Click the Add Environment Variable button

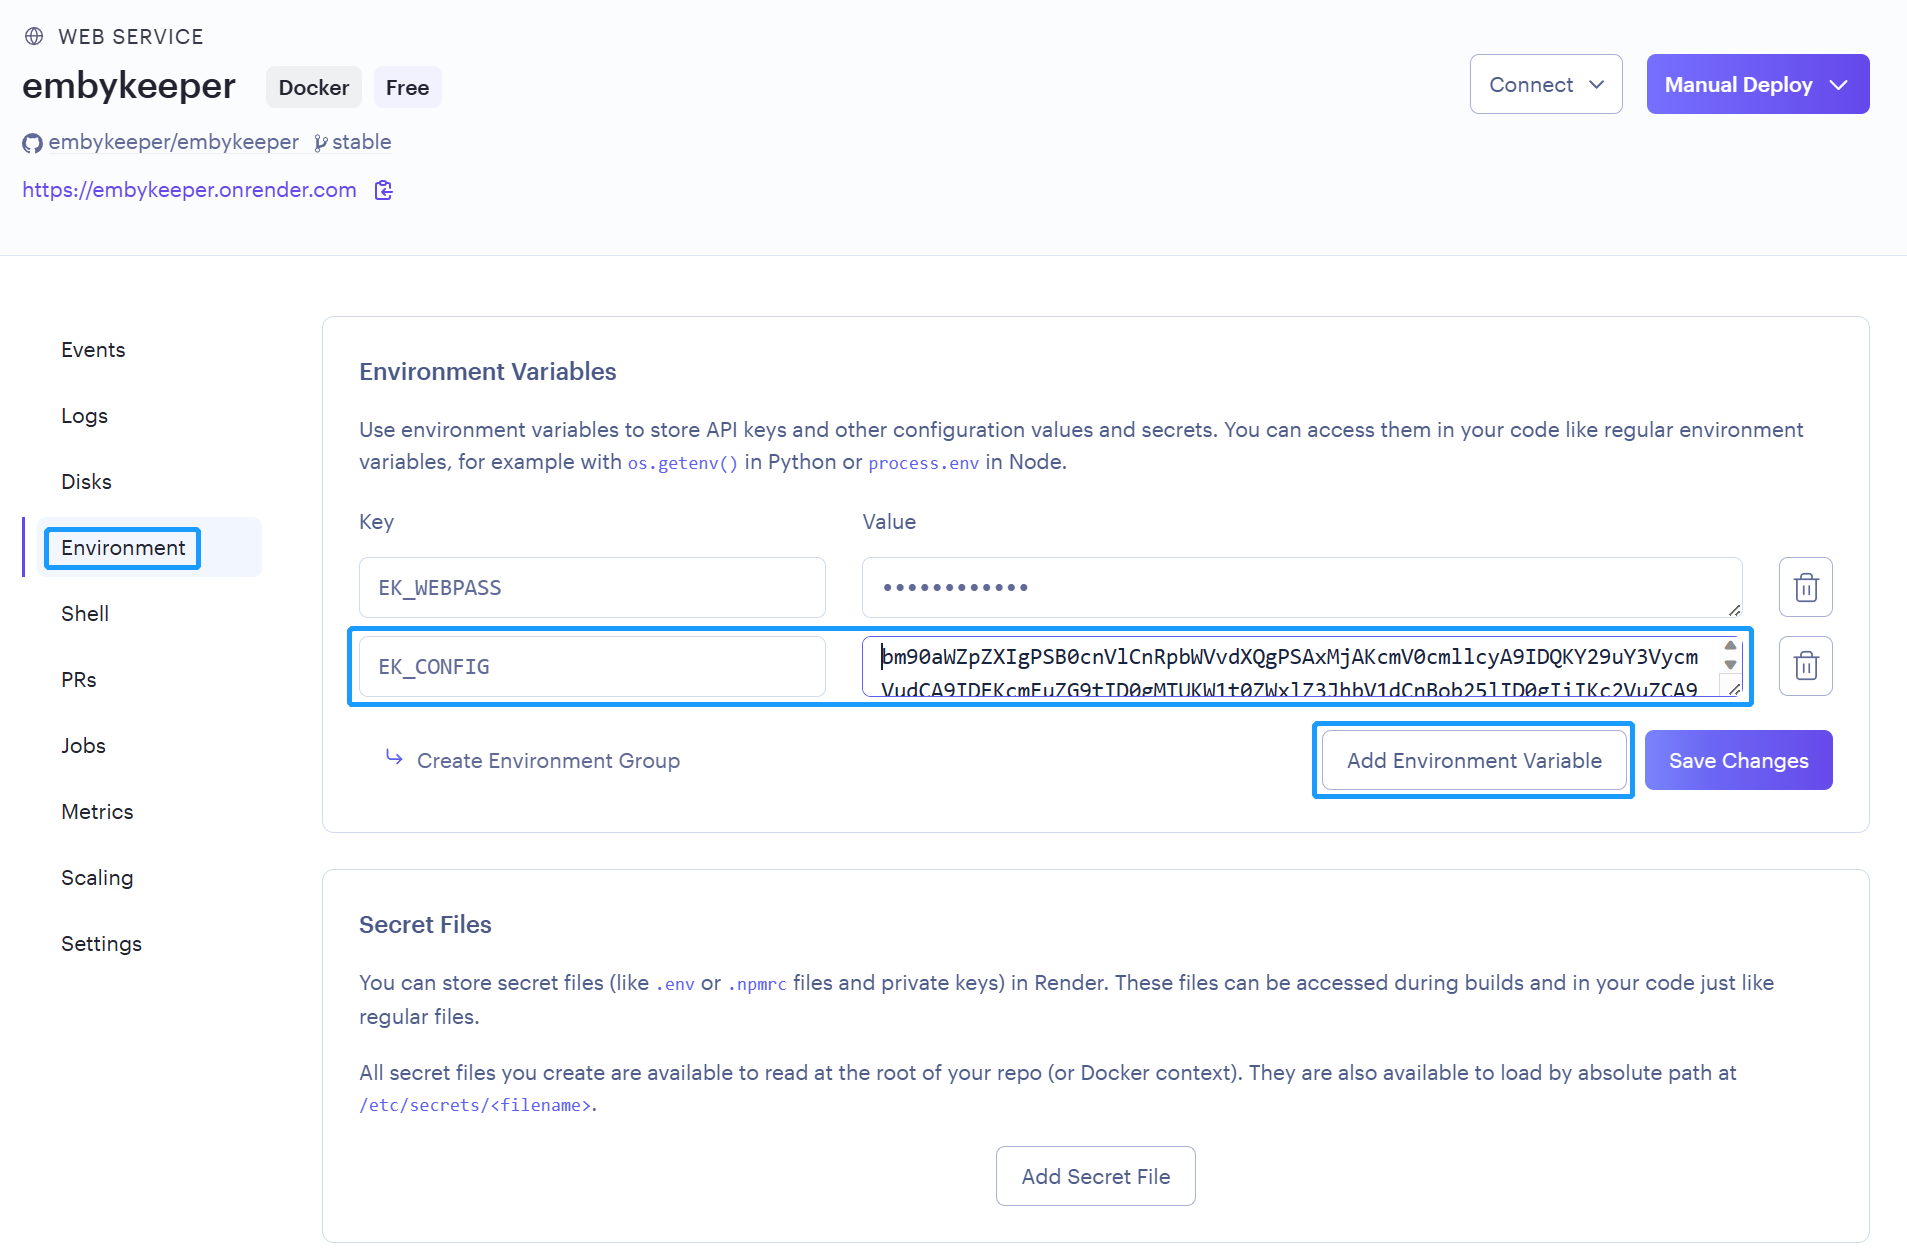pos(1474,760)
